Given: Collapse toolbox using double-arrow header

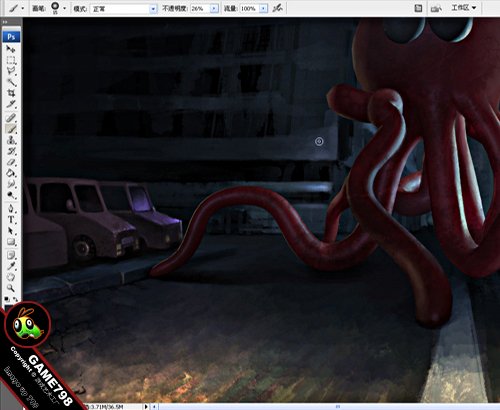Looking at the screenshot, I should (5, 22).
